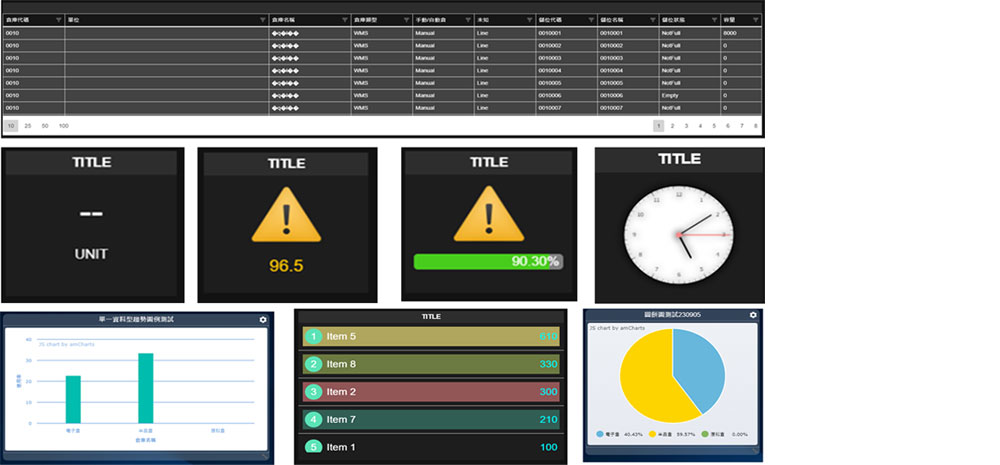Open settings gear on the bar chart widget
The image size is (1000, 465).
tap(263, 319)
